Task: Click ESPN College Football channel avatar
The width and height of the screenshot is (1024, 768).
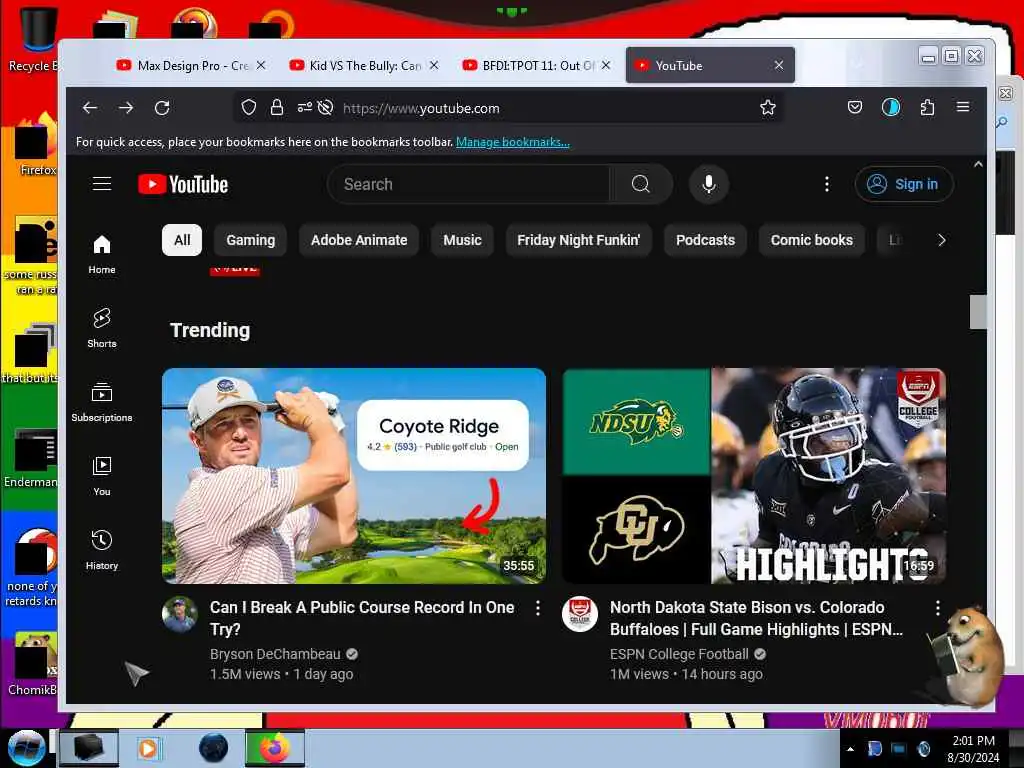Action: 580,614
